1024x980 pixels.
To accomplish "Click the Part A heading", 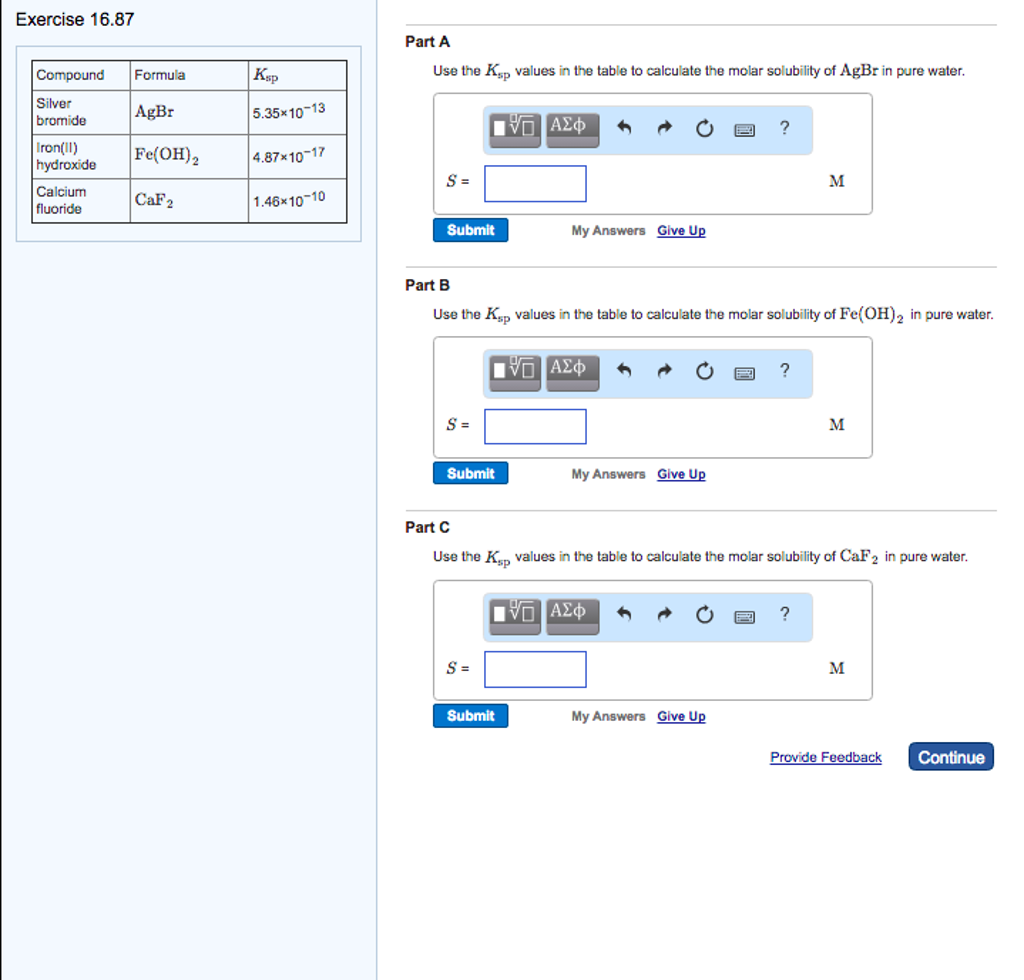I will tap(428, 42).
